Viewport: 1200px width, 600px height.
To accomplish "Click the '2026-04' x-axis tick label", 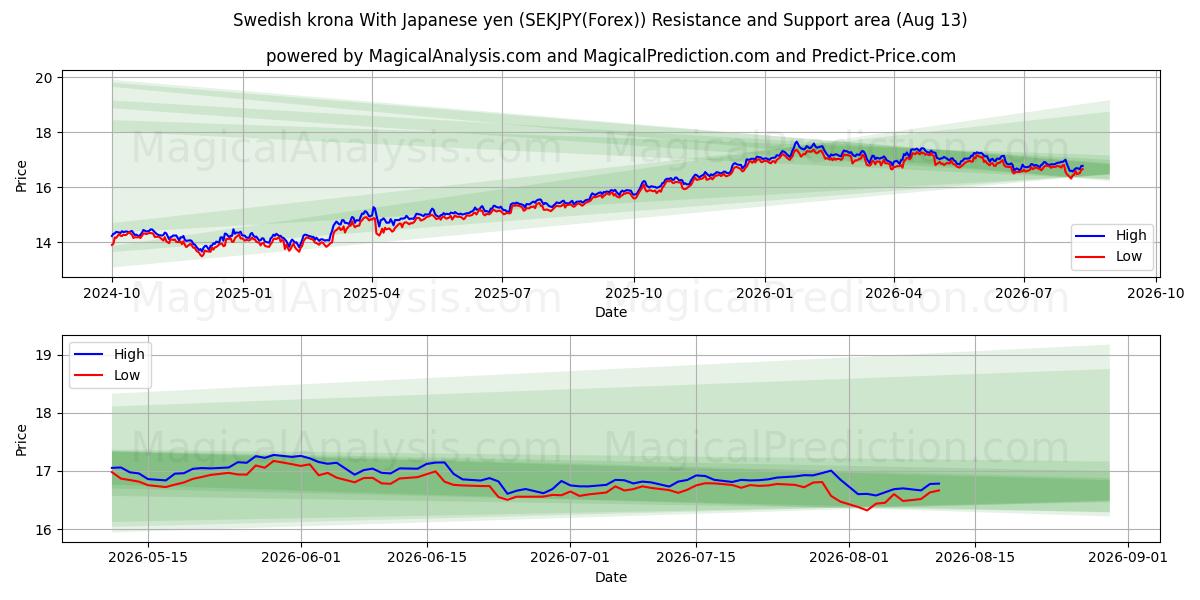I will [x=893, y=294].
